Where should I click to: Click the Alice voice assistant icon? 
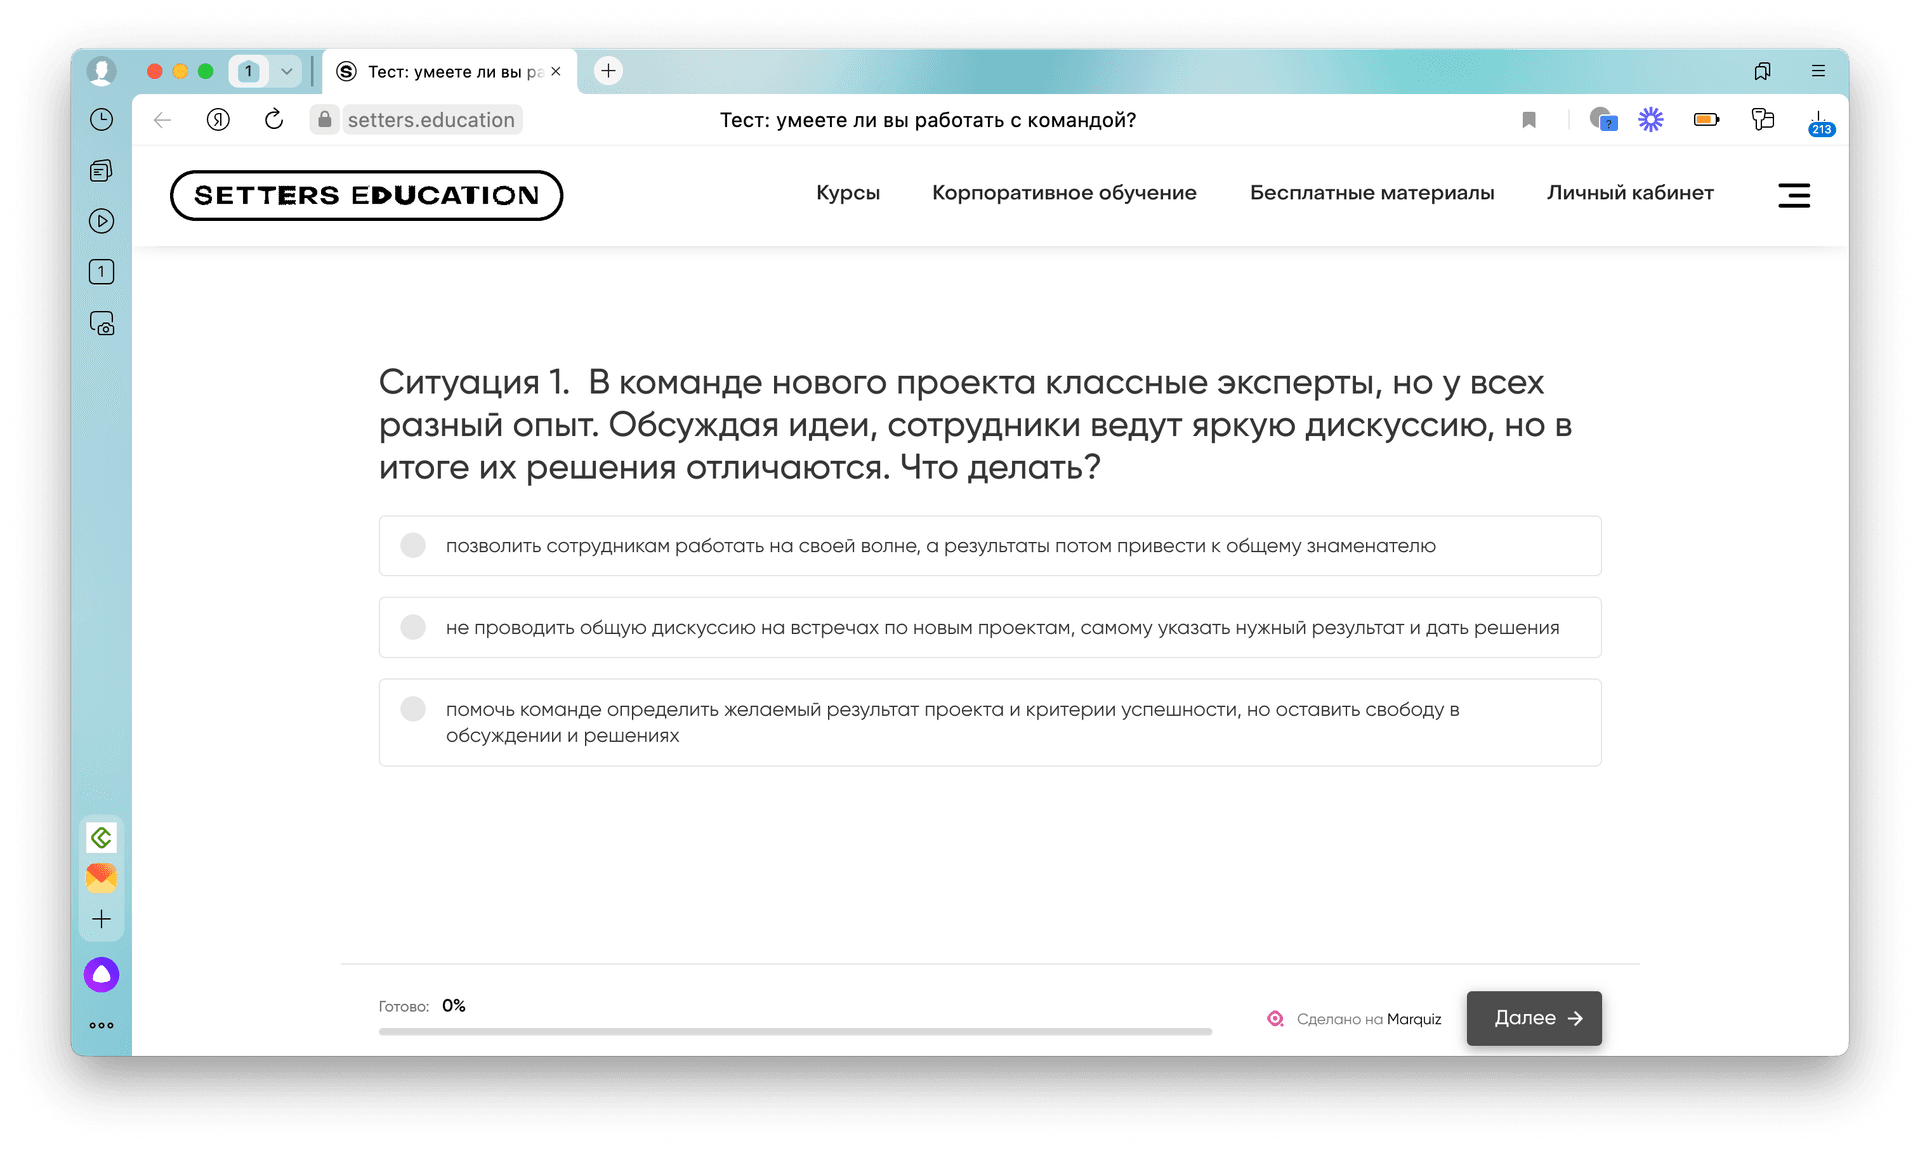101,974
